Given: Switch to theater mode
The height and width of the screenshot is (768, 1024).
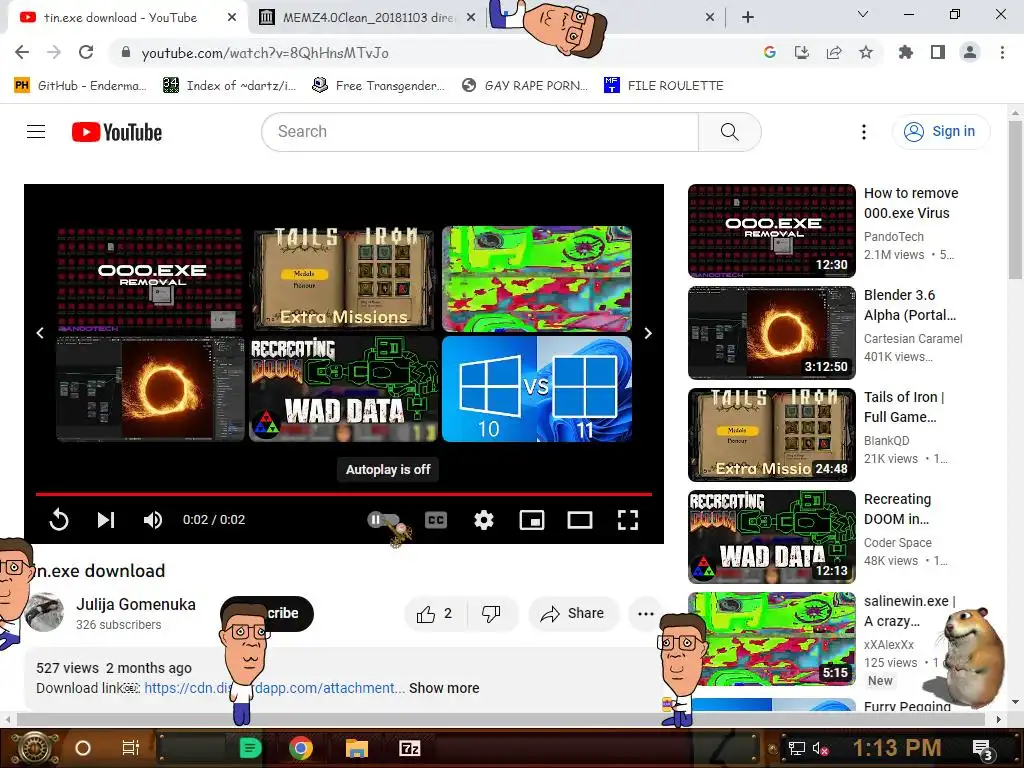Looking at the screenshot, I should tap(580, 520).
